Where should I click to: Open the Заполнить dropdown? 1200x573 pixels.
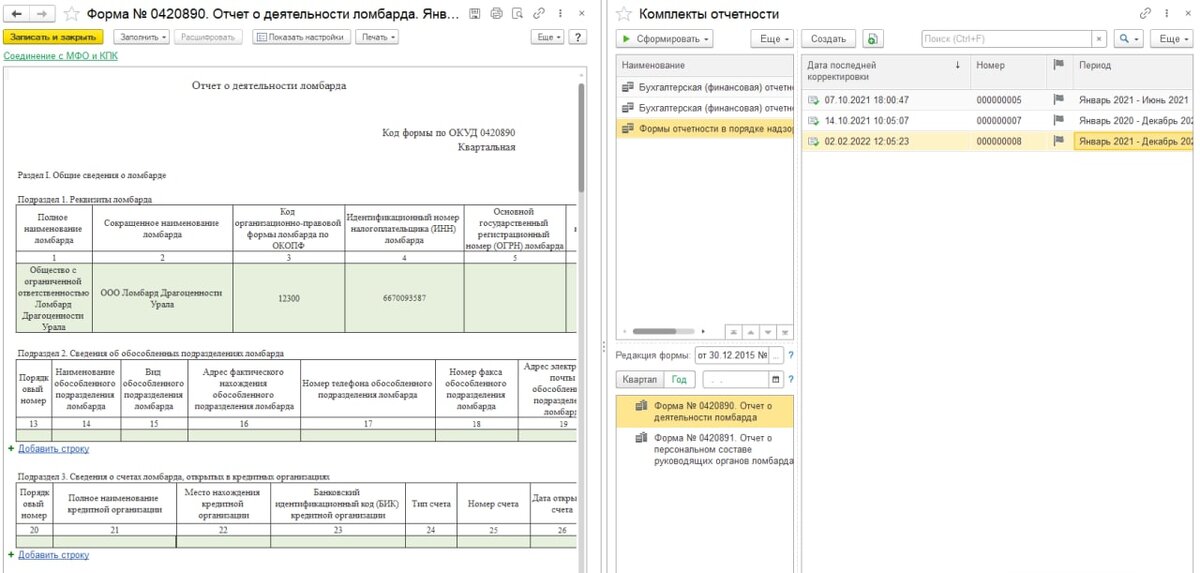click(140, 37)
